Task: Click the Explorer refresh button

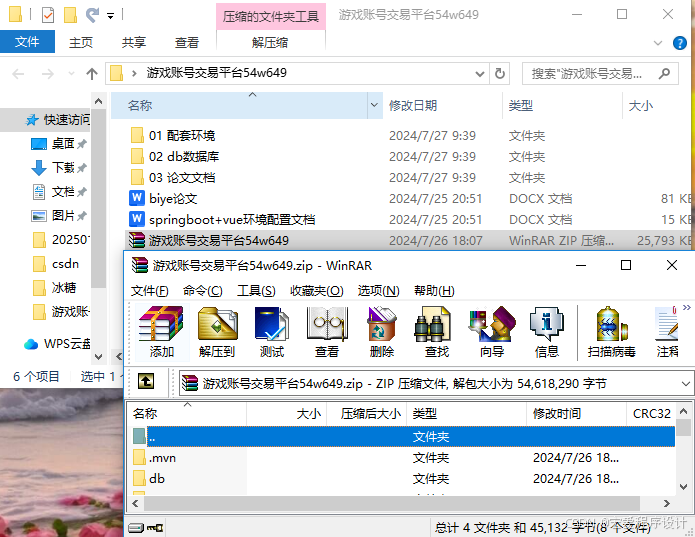Action: (500, 73)
